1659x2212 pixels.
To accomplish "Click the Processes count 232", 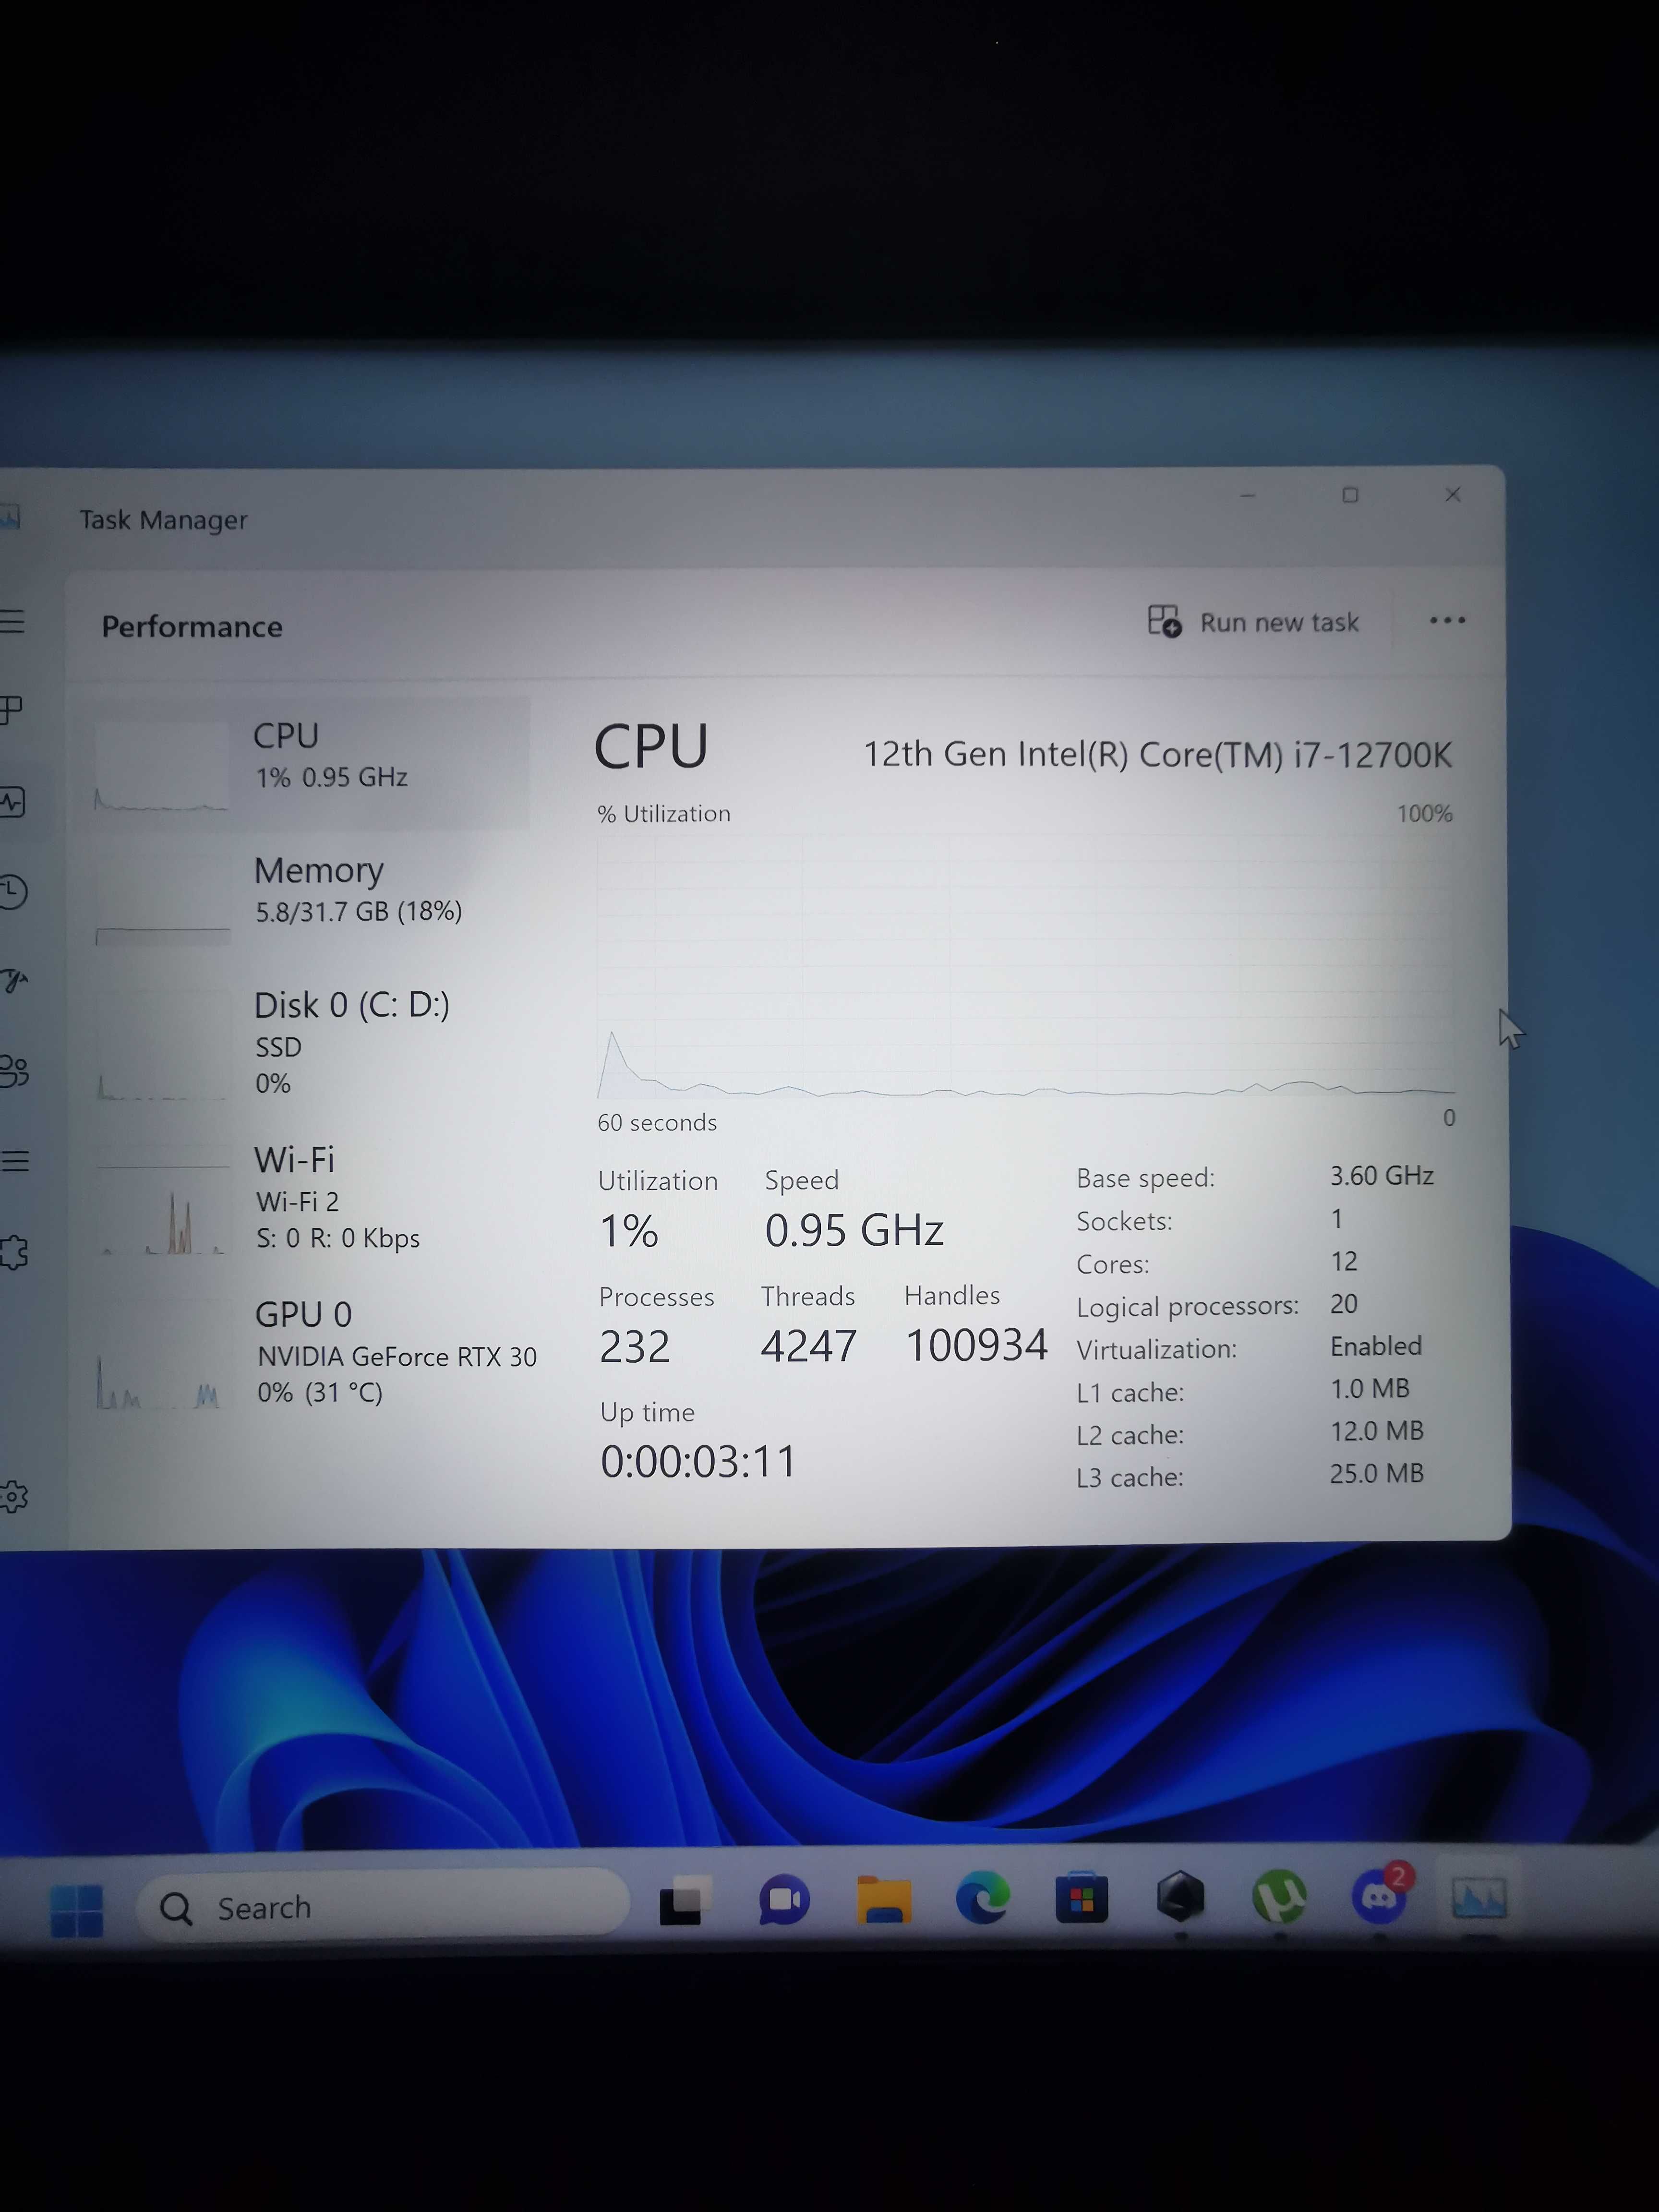I will click(634, 1346).
